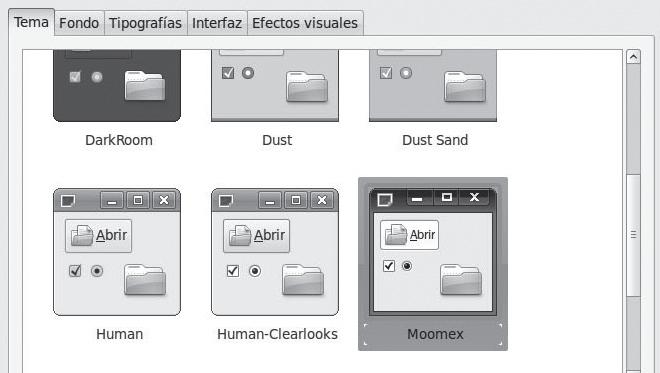
Task: Click the folder icon in the Moomex preview
Action: tap(461, 280)
